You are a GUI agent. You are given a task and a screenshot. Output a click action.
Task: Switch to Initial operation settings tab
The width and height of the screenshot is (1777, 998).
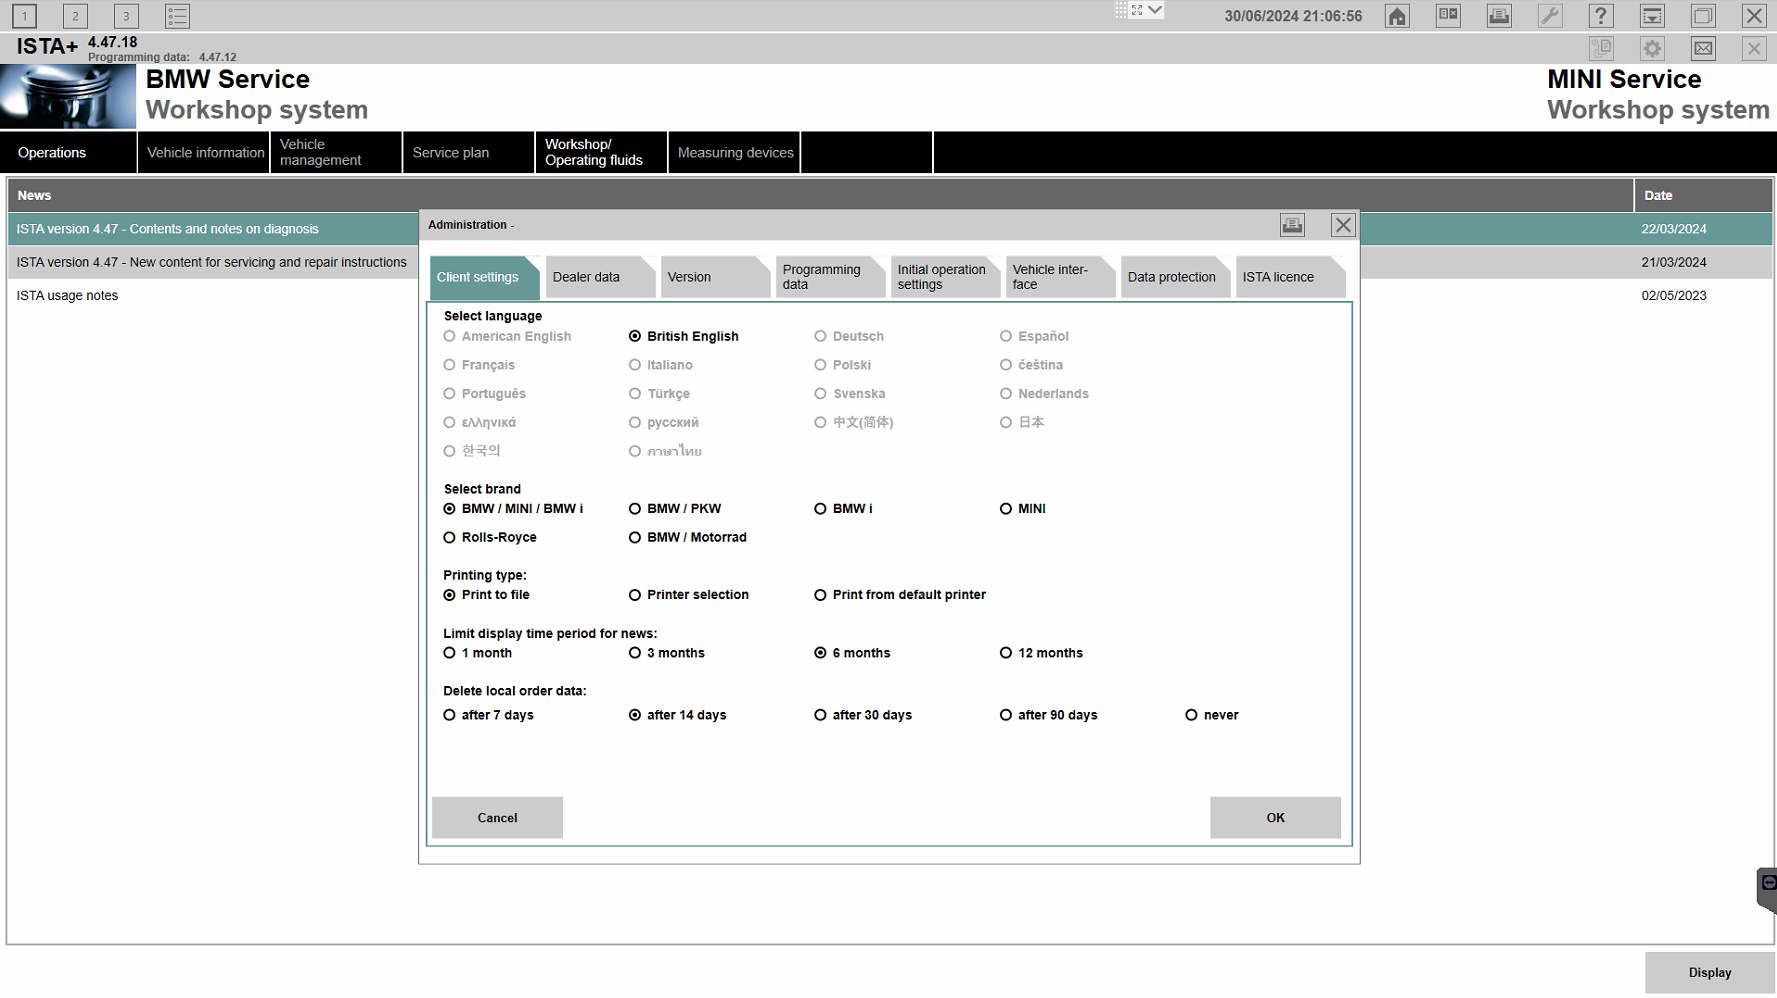(944, 277)
